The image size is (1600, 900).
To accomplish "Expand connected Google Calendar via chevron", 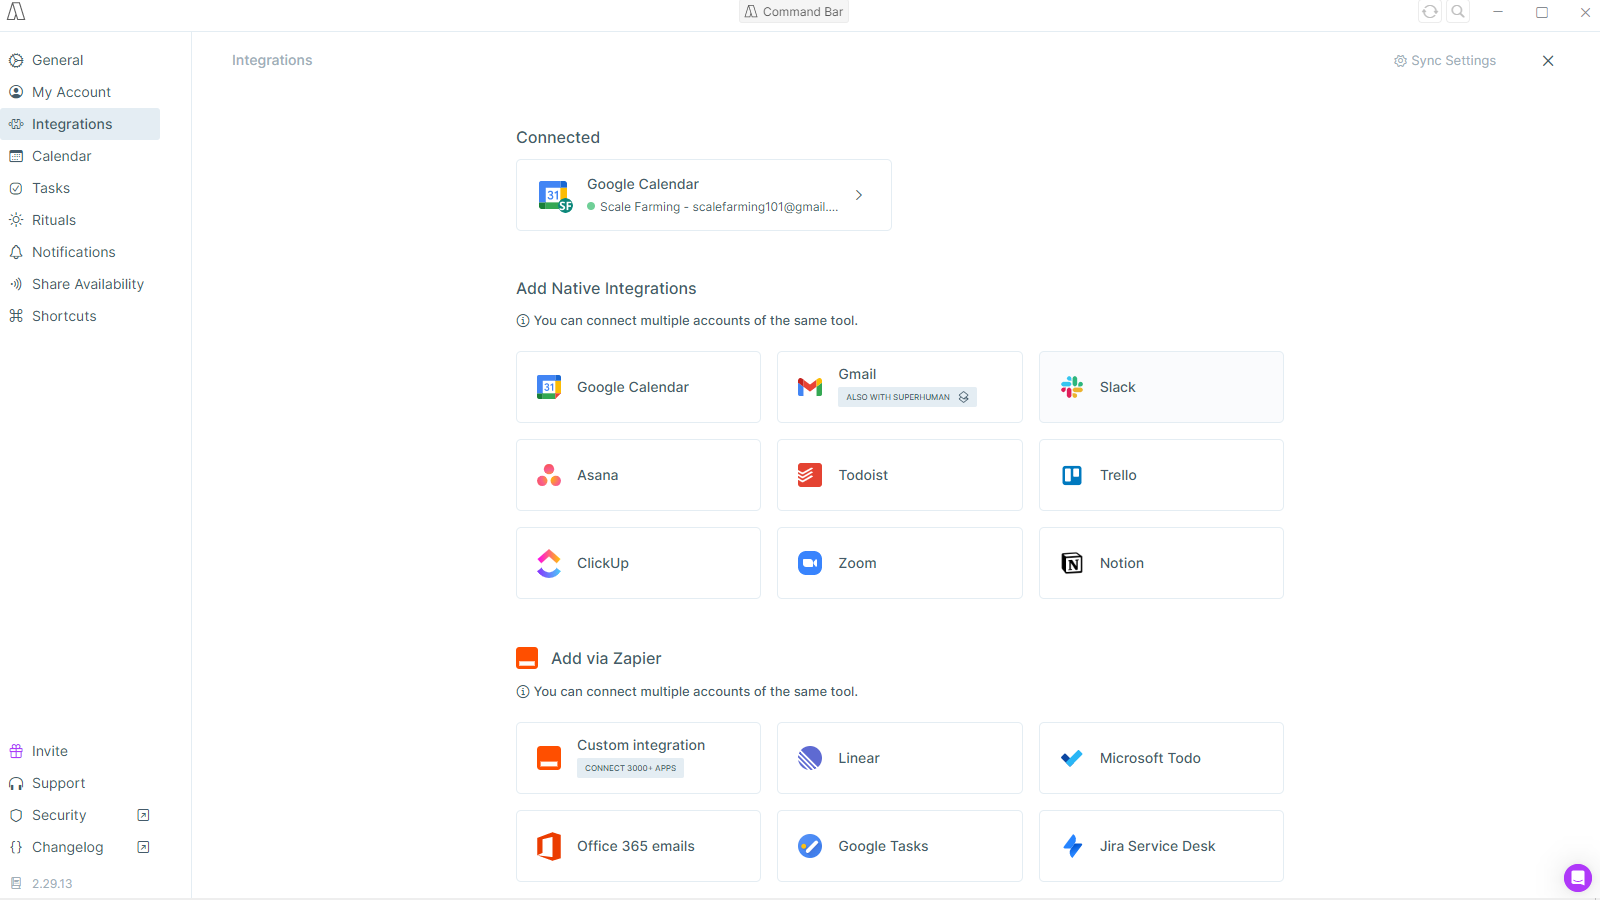I will [859, 195].
